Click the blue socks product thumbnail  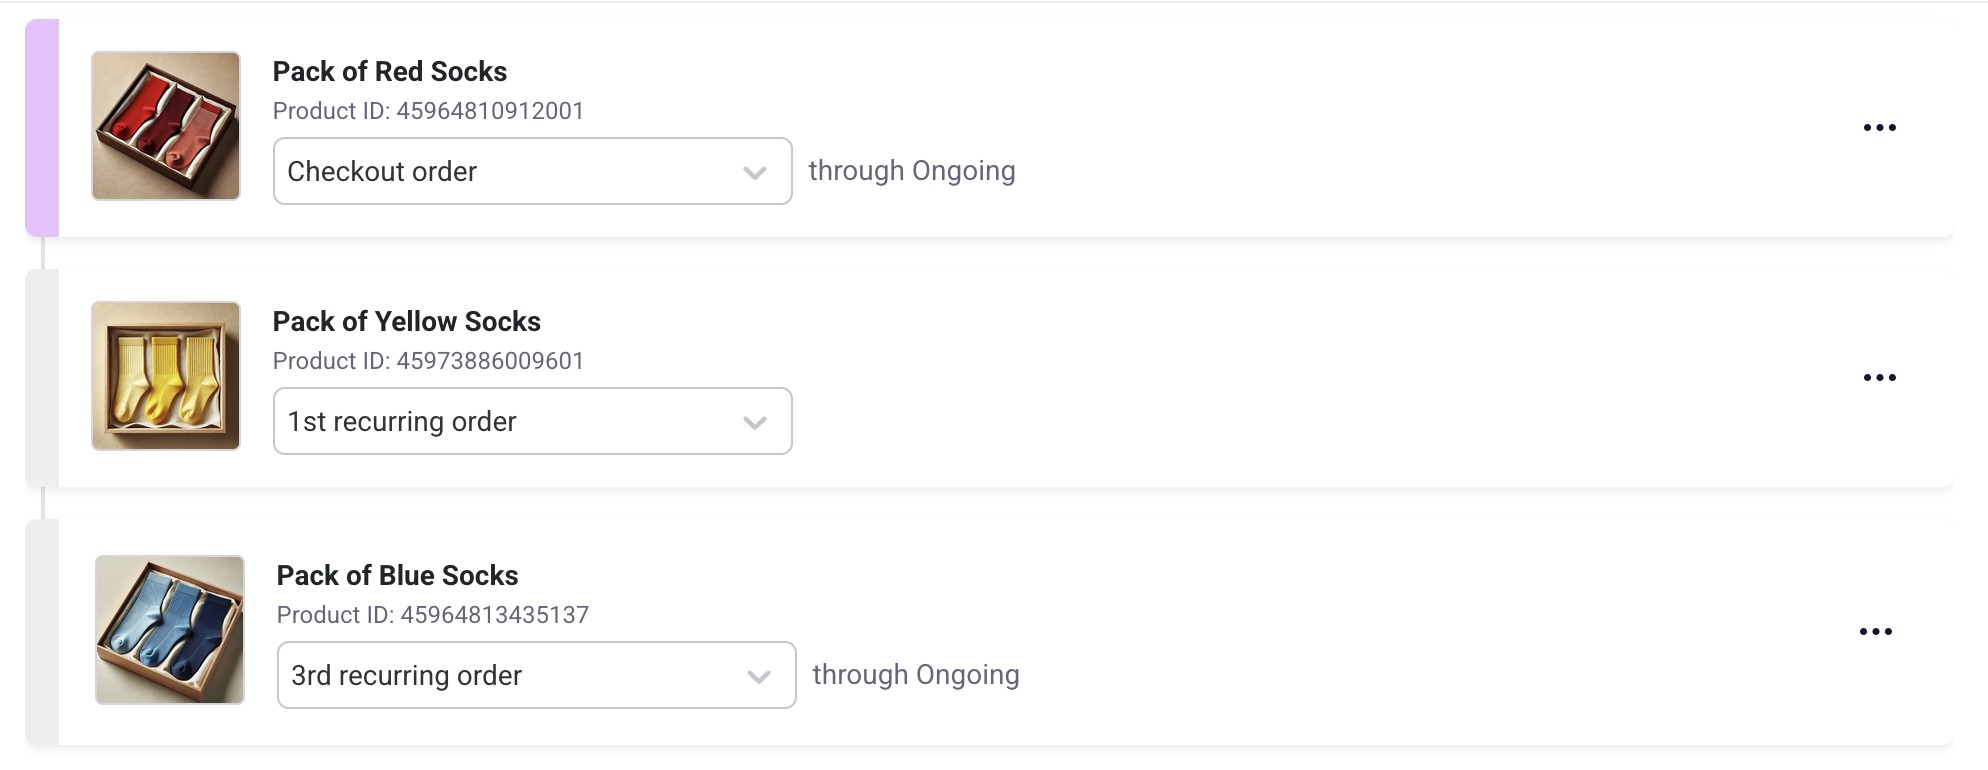coord(170,630)
